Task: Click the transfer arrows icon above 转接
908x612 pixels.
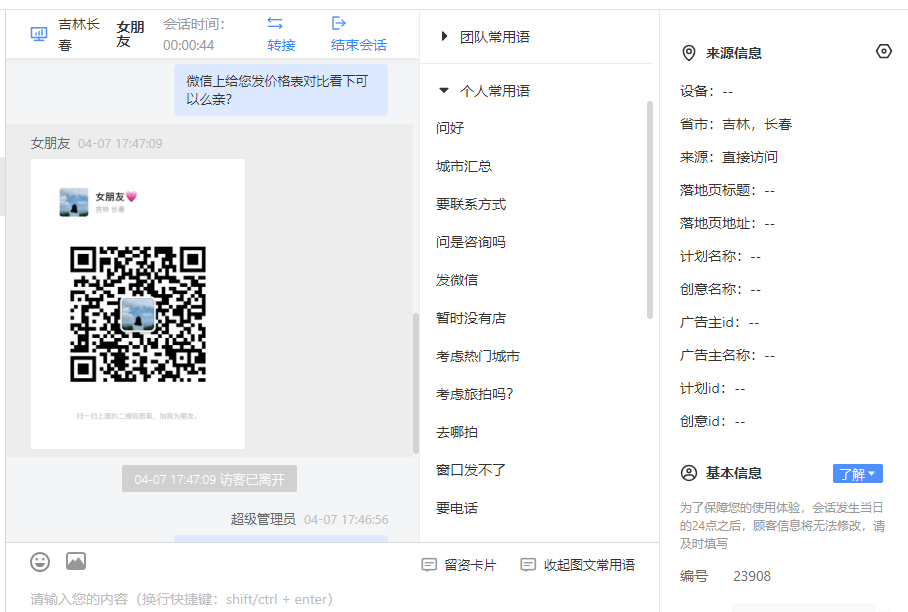Action: coord(275,23)
